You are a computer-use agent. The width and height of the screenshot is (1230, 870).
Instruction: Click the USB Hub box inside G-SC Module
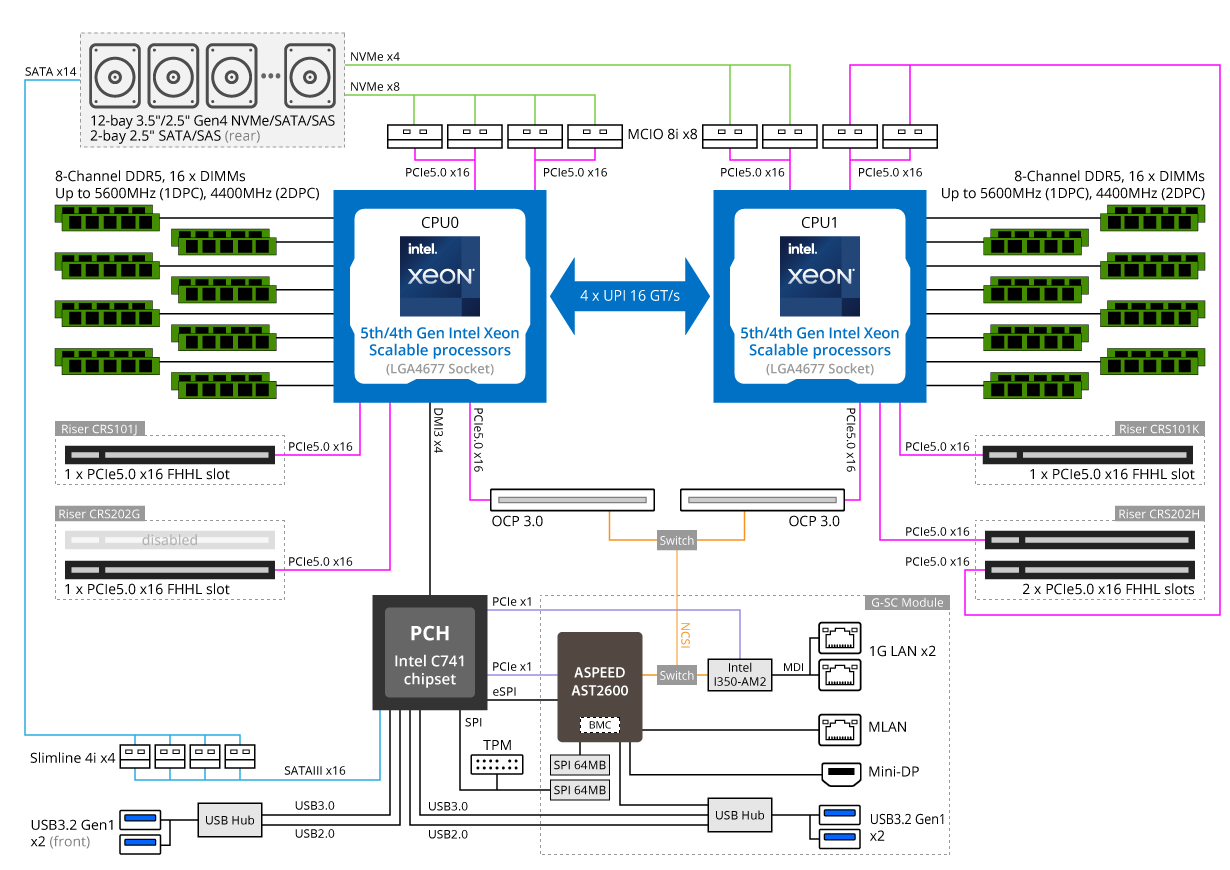[x=740, y=815]
